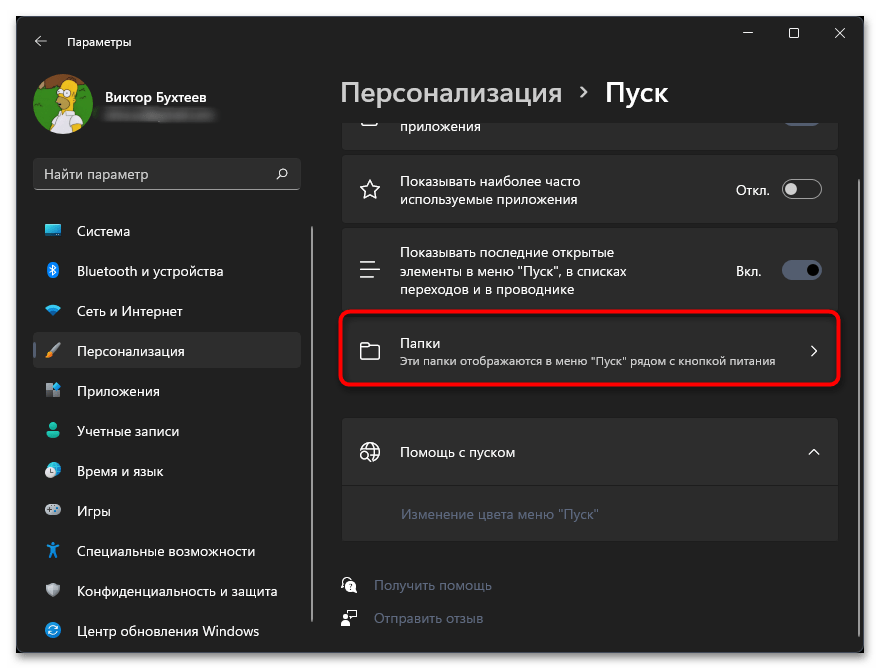Minimize the Параметры window
Image resolution: width=880 pixels, height=669 pixels.
(x=748, y=33)
